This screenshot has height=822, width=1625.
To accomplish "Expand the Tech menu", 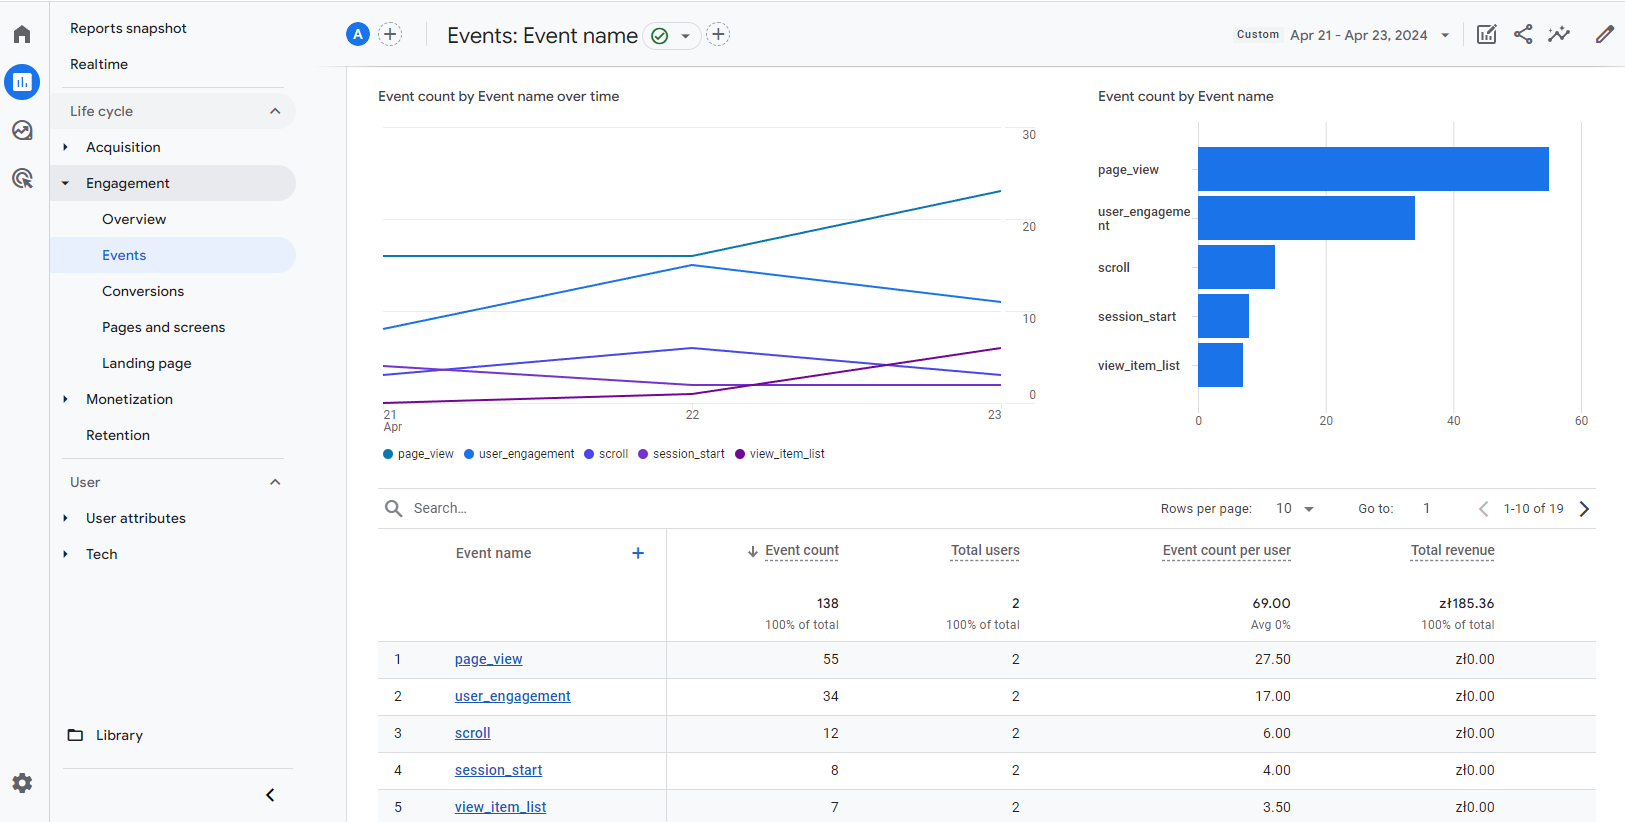I will tap(65, 554).
